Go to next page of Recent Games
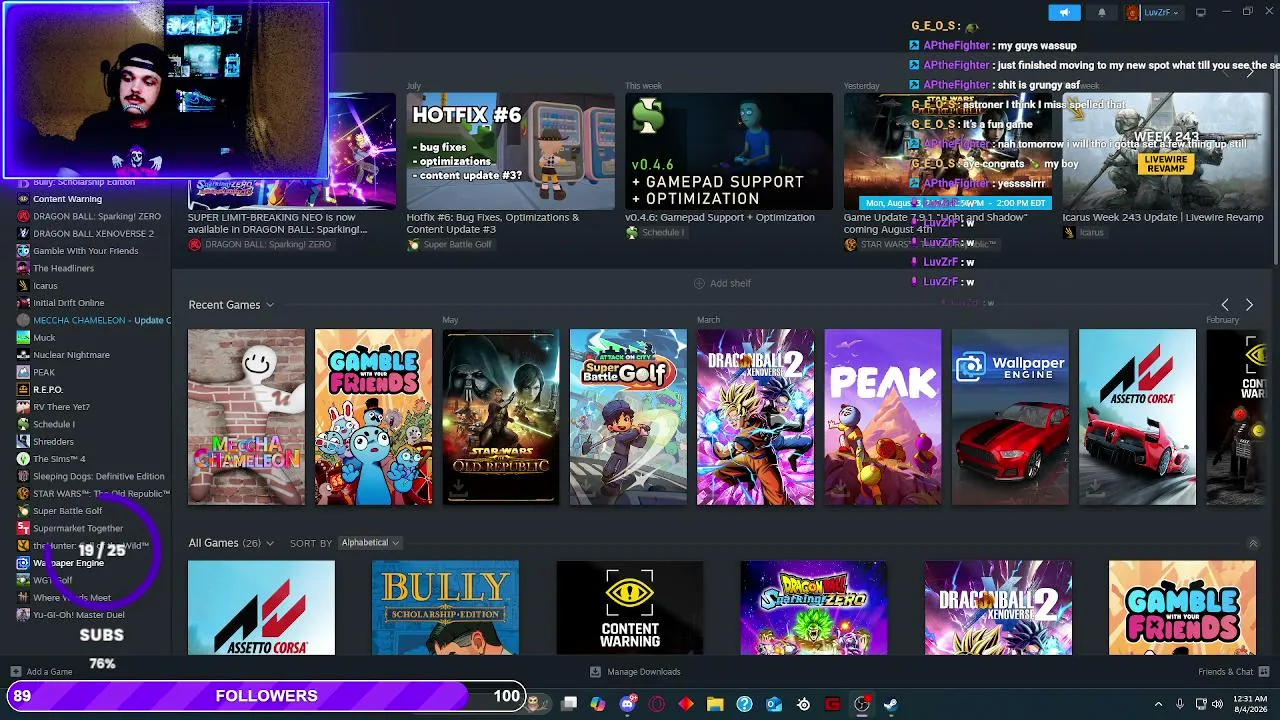Image resolution: width=1280 pixels, height=720 pixels. pyautogui.click(x=1249, y=304)
